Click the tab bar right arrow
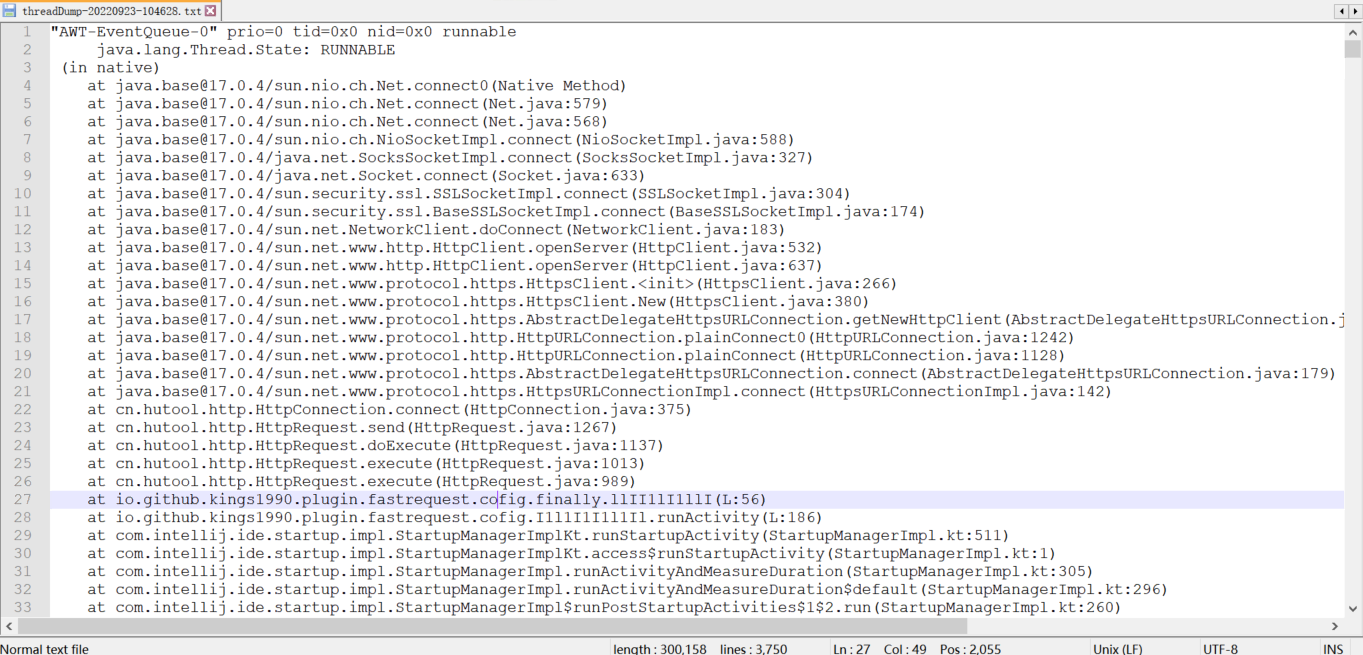Image resolution: width=1363 pixels, height=655 pixels. 1354,11
